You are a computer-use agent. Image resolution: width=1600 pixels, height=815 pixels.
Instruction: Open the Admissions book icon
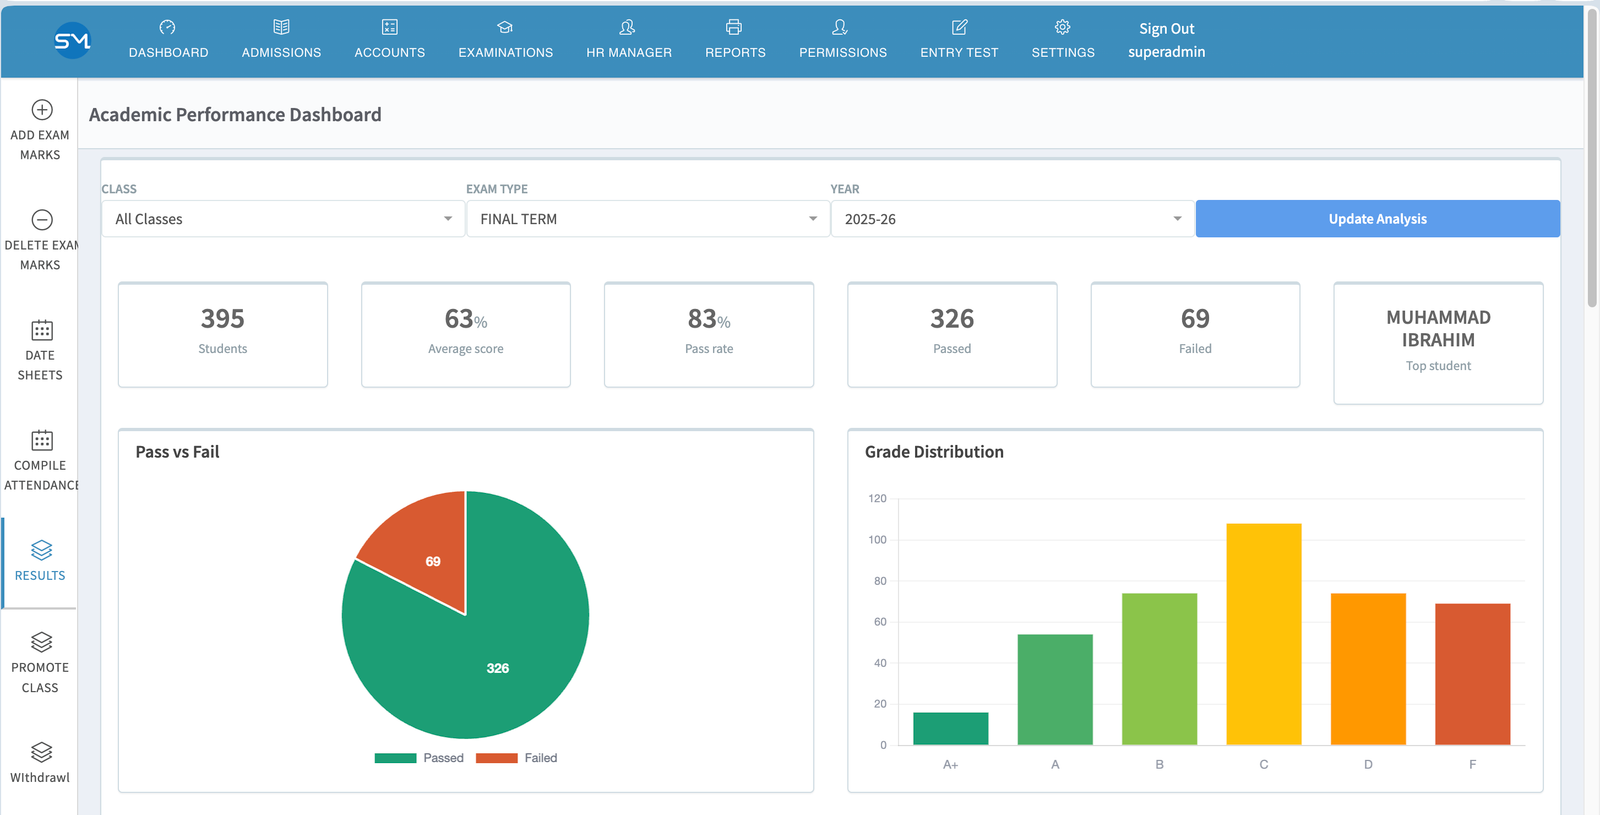click(281, 27)
